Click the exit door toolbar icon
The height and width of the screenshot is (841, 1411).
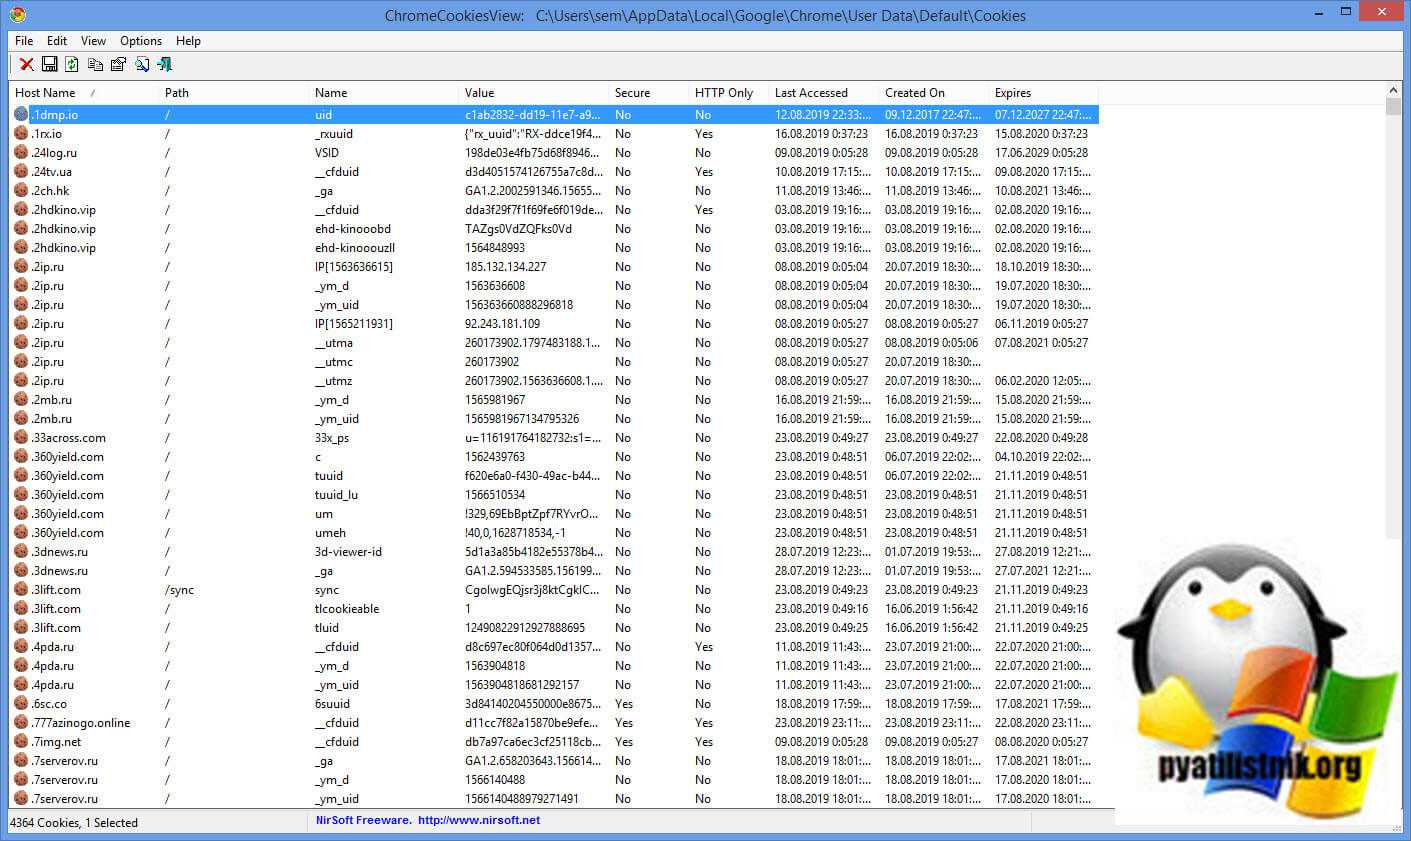tap(165, 64)
